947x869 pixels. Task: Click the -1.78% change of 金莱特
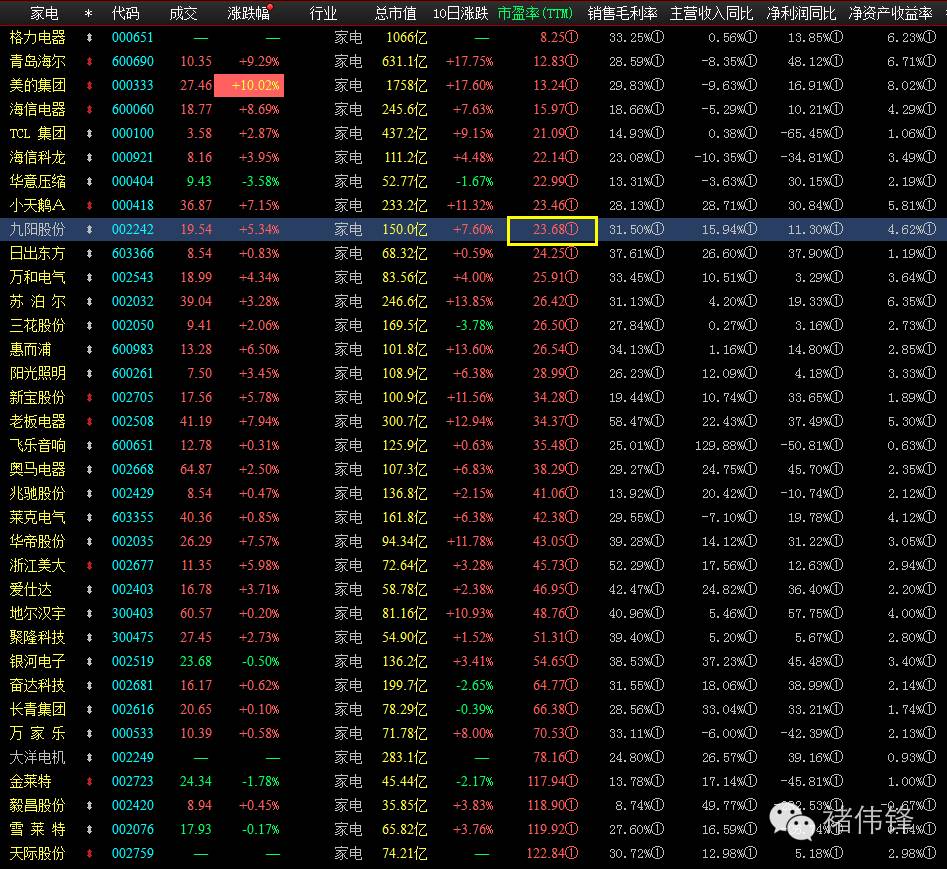coord(260,781)
